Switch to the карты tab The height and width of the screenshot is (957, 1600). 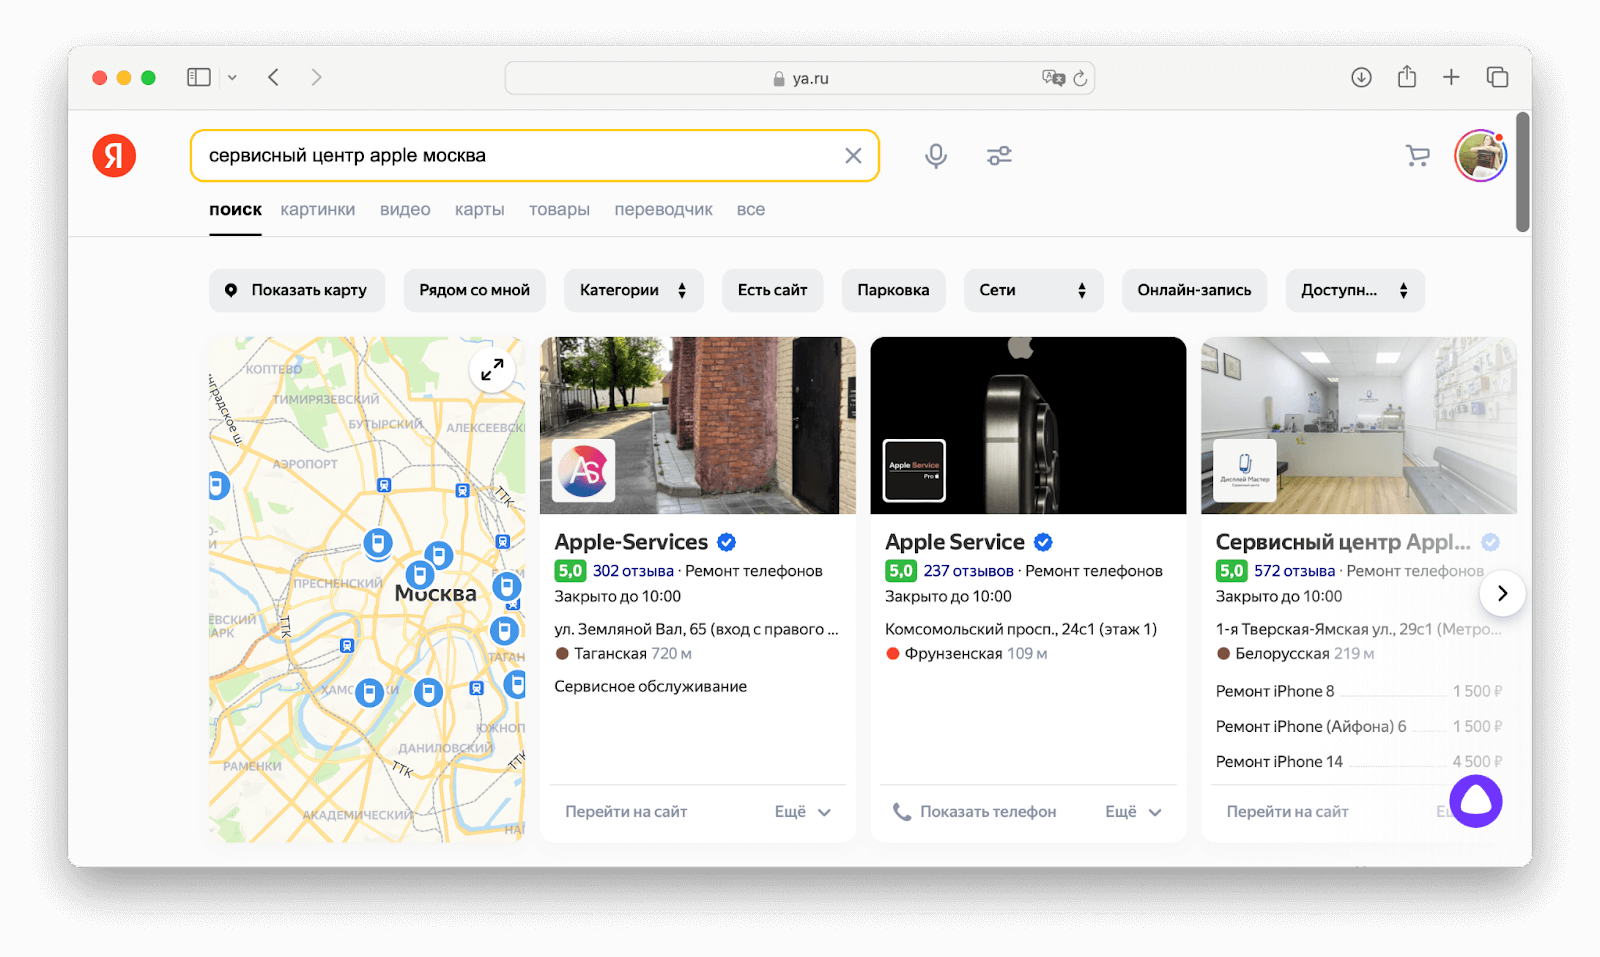coord(479,210)
